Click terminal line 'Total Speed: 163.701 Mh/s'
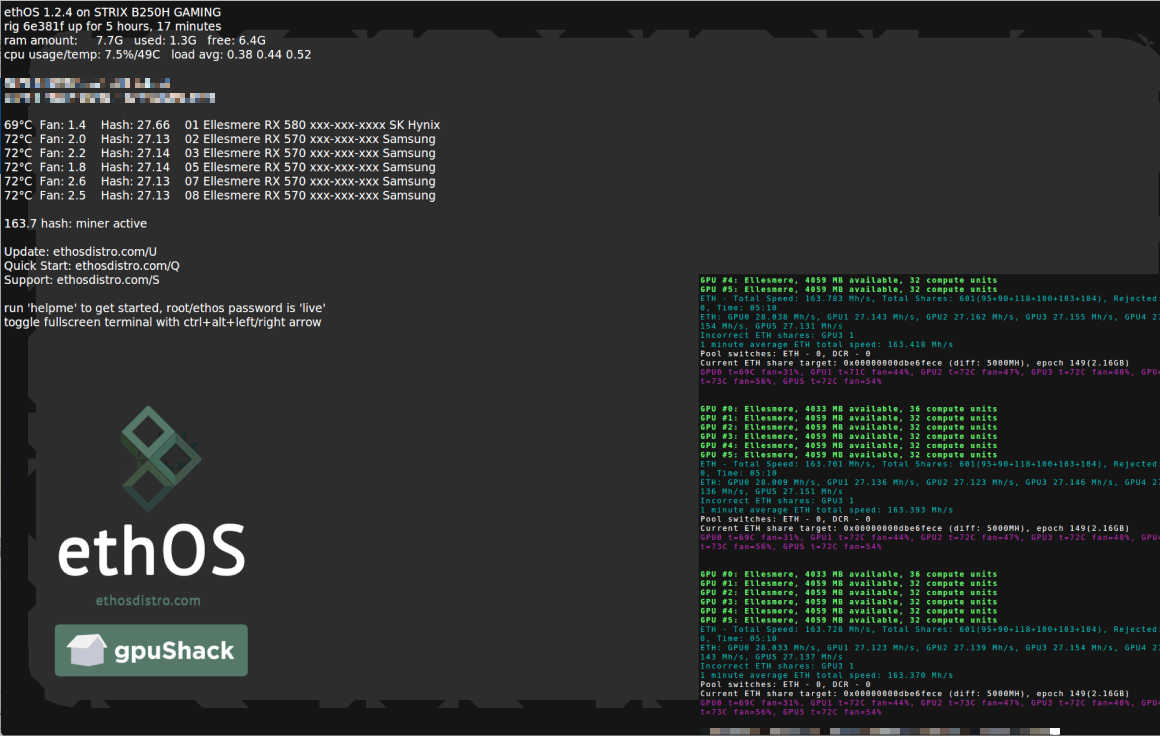Screen dimensions: 1160x736 [x=929, y=464]
